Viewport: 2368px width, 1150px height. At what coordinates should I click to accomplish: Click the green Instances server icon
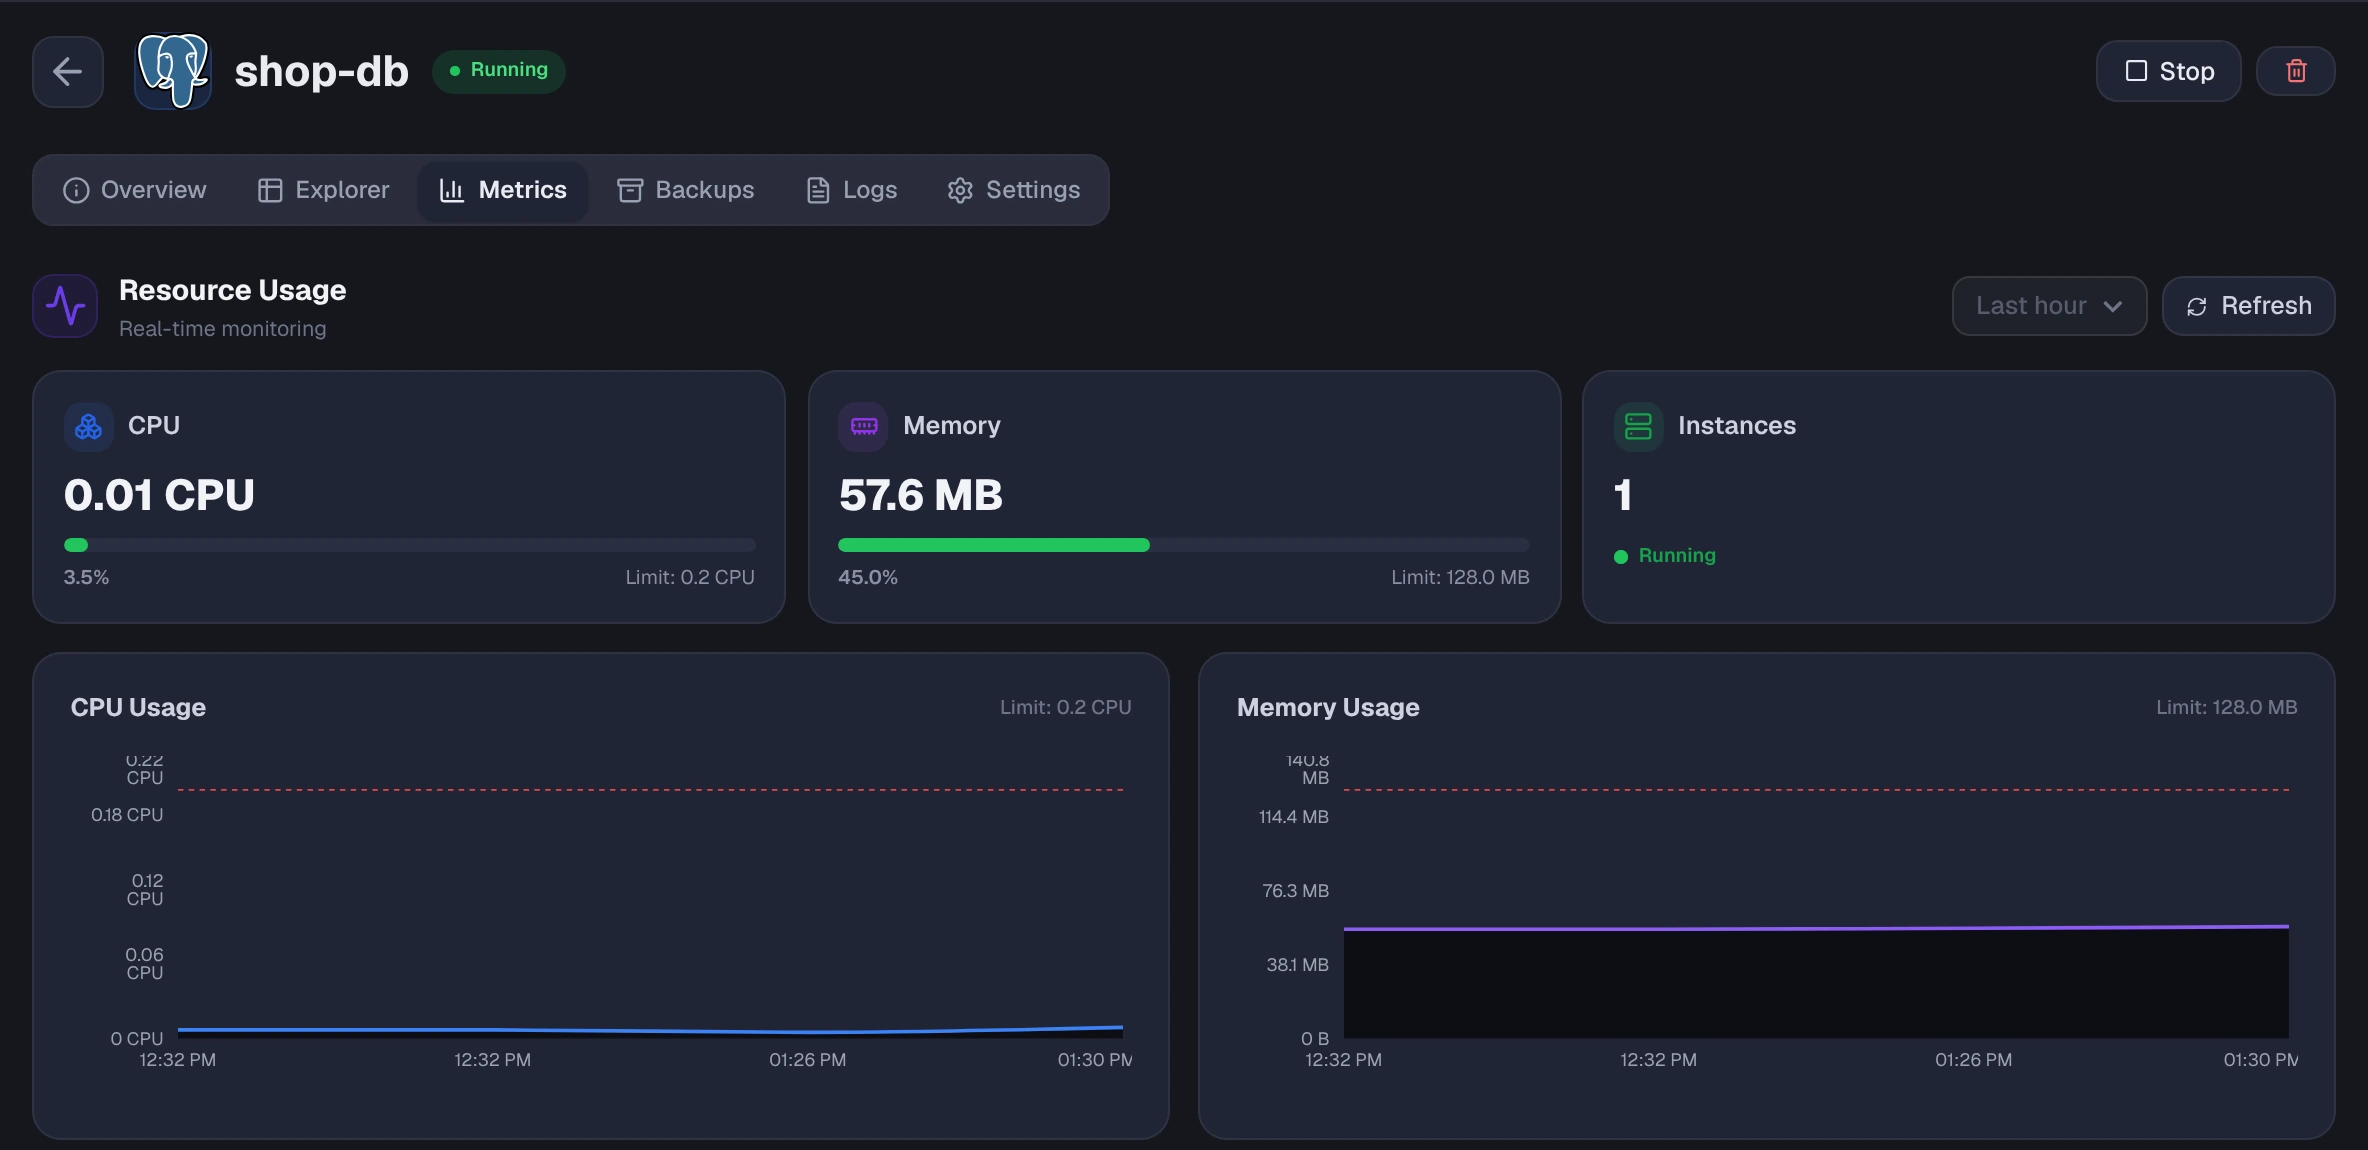(1638, 426)
